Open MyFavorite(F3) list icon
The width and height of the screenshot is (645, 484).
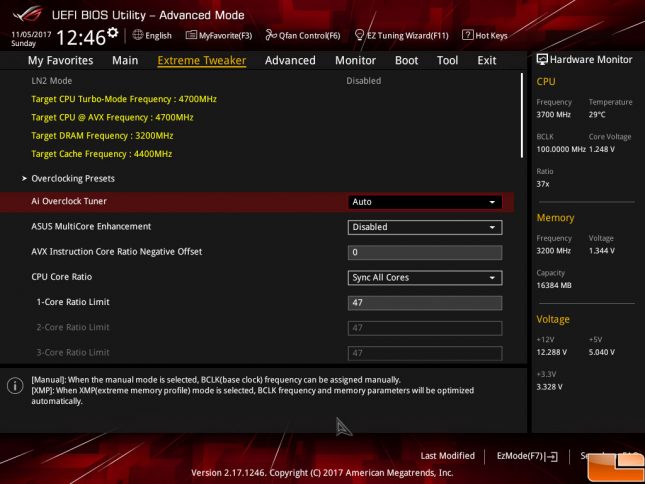pos(191,35)
